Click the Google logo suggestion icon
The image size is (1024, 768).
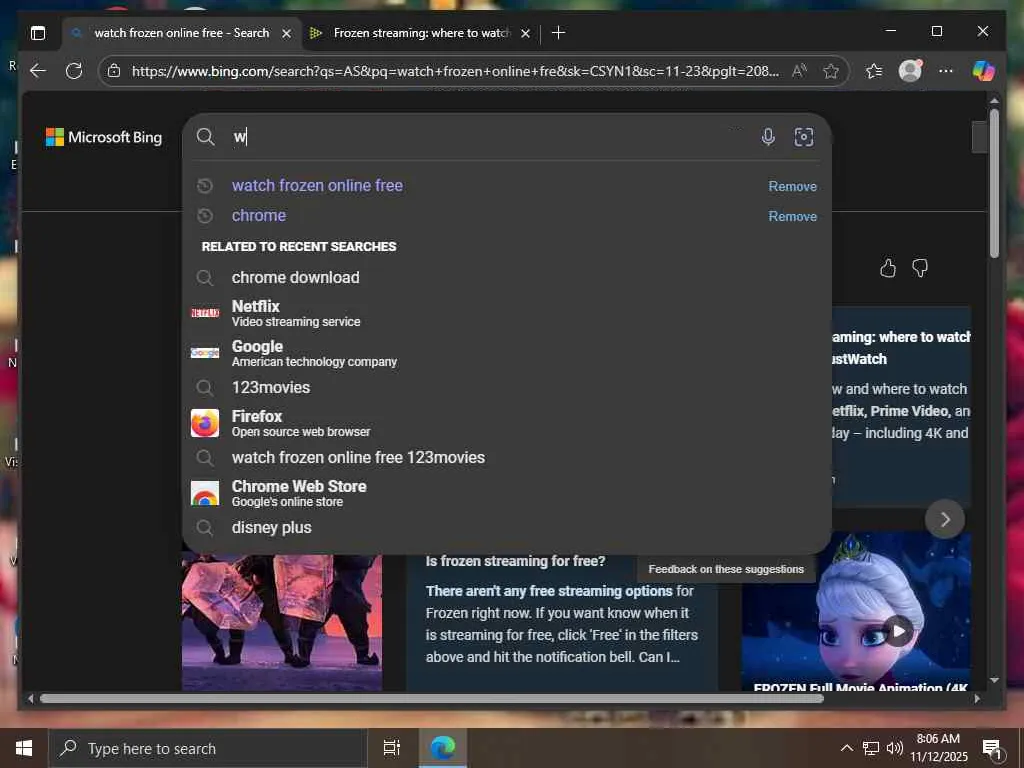(x=204, y=353)
